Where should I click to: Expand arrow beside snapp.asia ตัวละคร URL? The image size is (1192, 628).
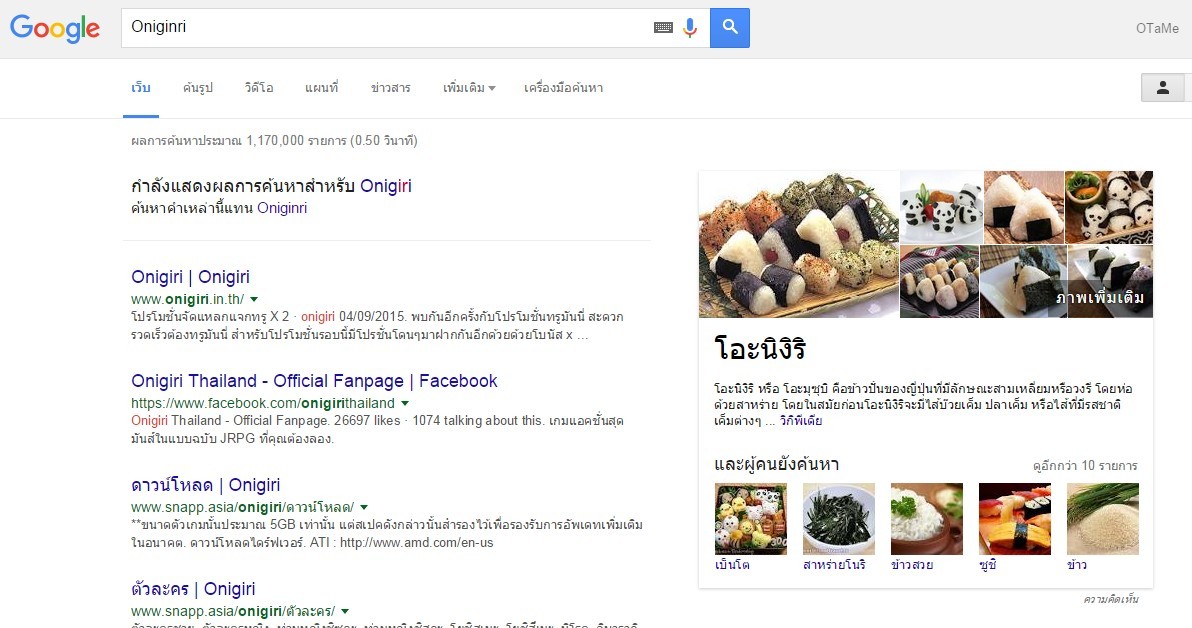pyautogui.click(x=344, y=611)
